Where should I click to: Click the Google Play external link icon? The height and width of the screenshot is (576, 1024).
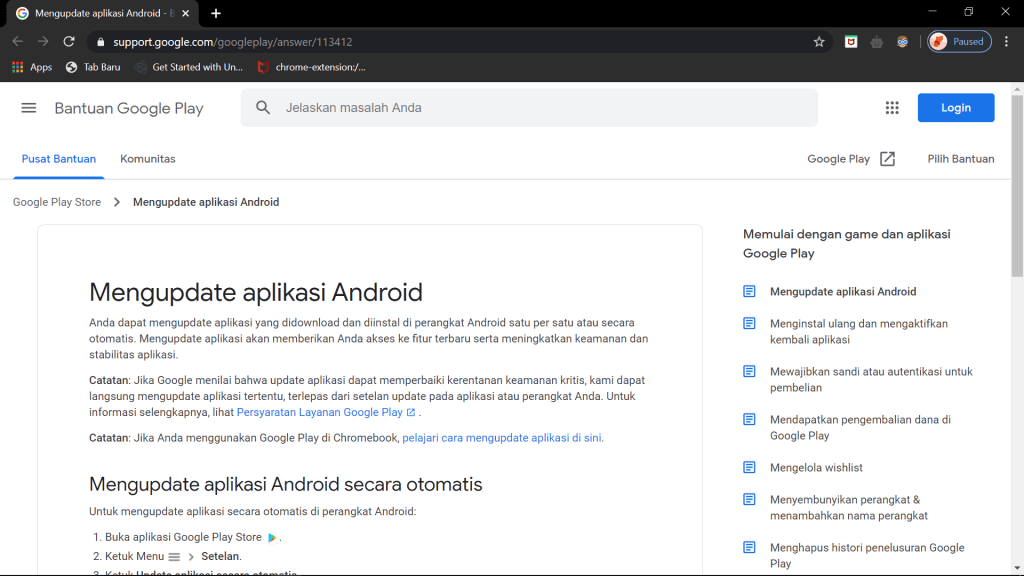(887, 159)
